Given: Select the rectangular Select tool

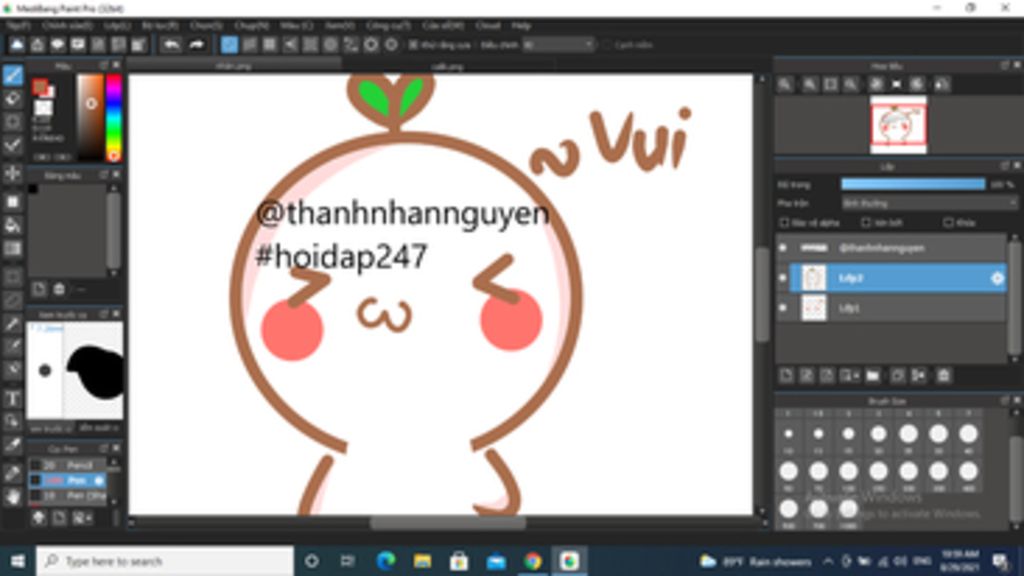Looking at the screenshot, I should click(x=12, y=277).
